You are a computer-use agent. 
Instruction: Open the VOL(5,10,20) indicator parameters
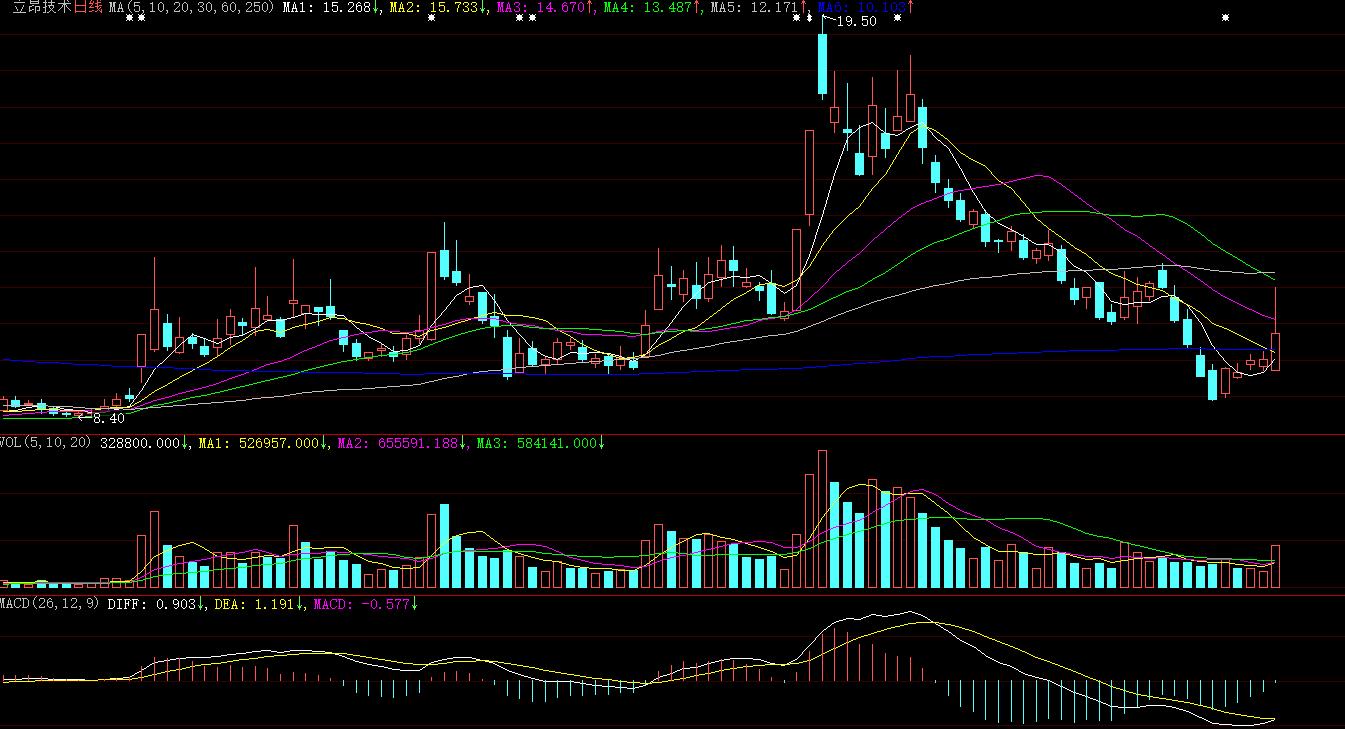click(46, 443)
